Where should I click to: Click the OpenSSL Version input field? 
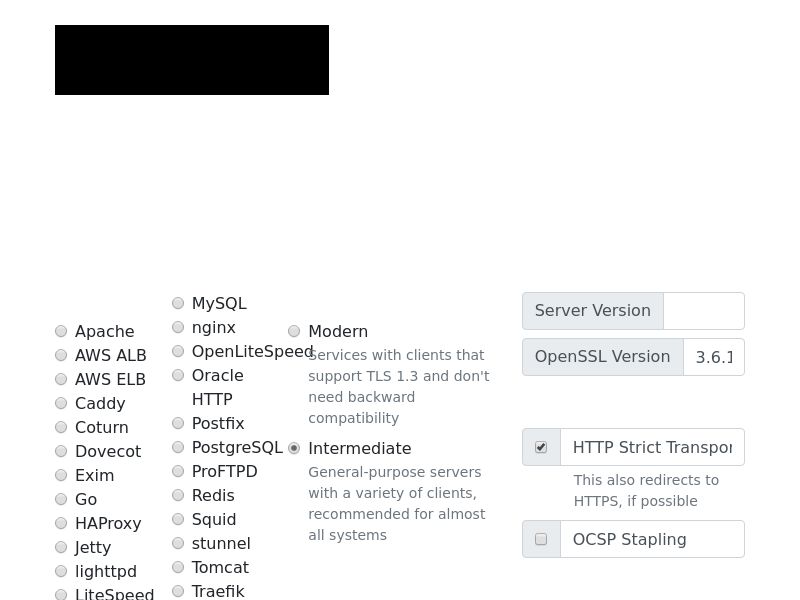(x=714, y=357)
